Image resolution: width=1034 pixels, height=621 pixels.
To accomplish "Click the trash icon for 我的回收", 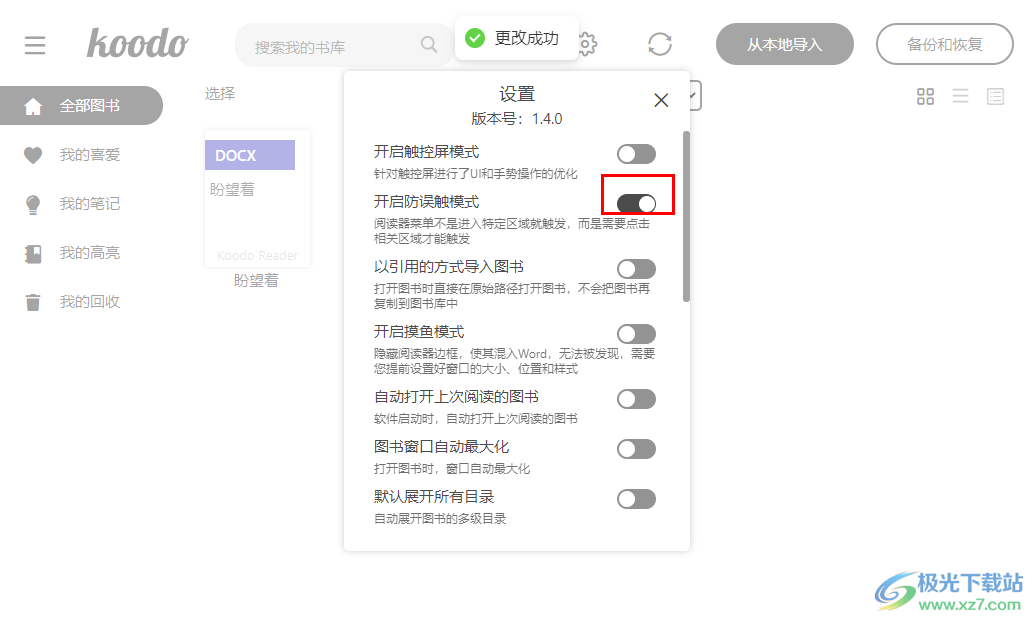I will pyautogui.click(x=33, y=302).
